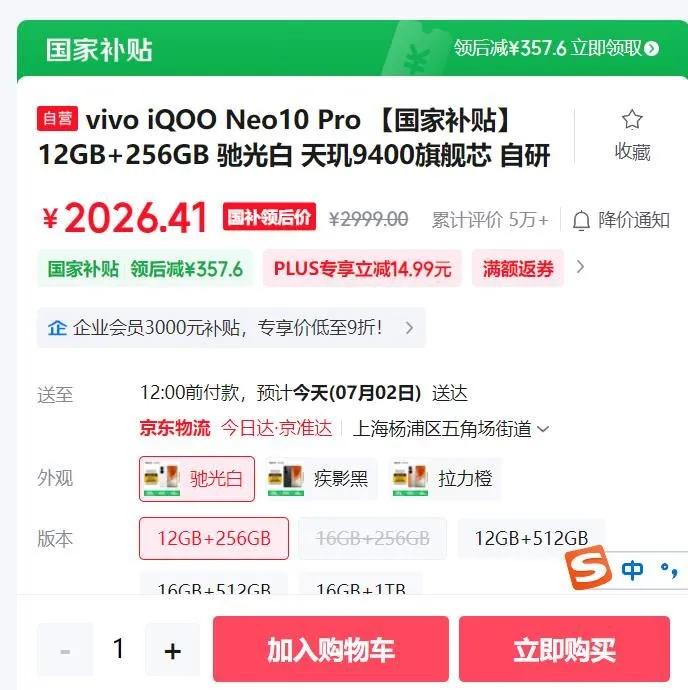
Task: Choose the 12GB+512GB version
Action: point(531,538)
